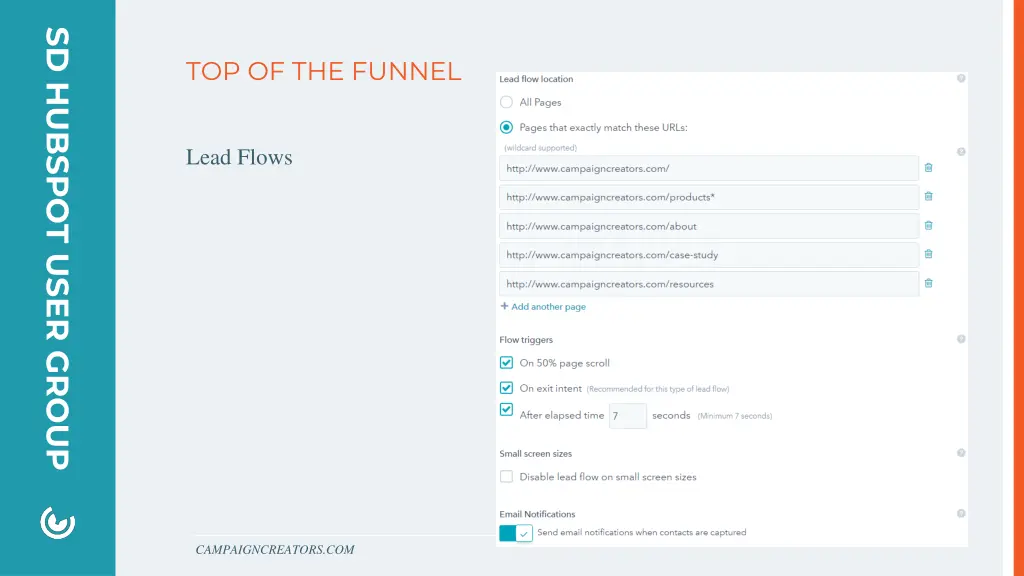Remove the products* URL with its trash icon
This screenshot has height=576, width=1024.
(x=928, y=197)
